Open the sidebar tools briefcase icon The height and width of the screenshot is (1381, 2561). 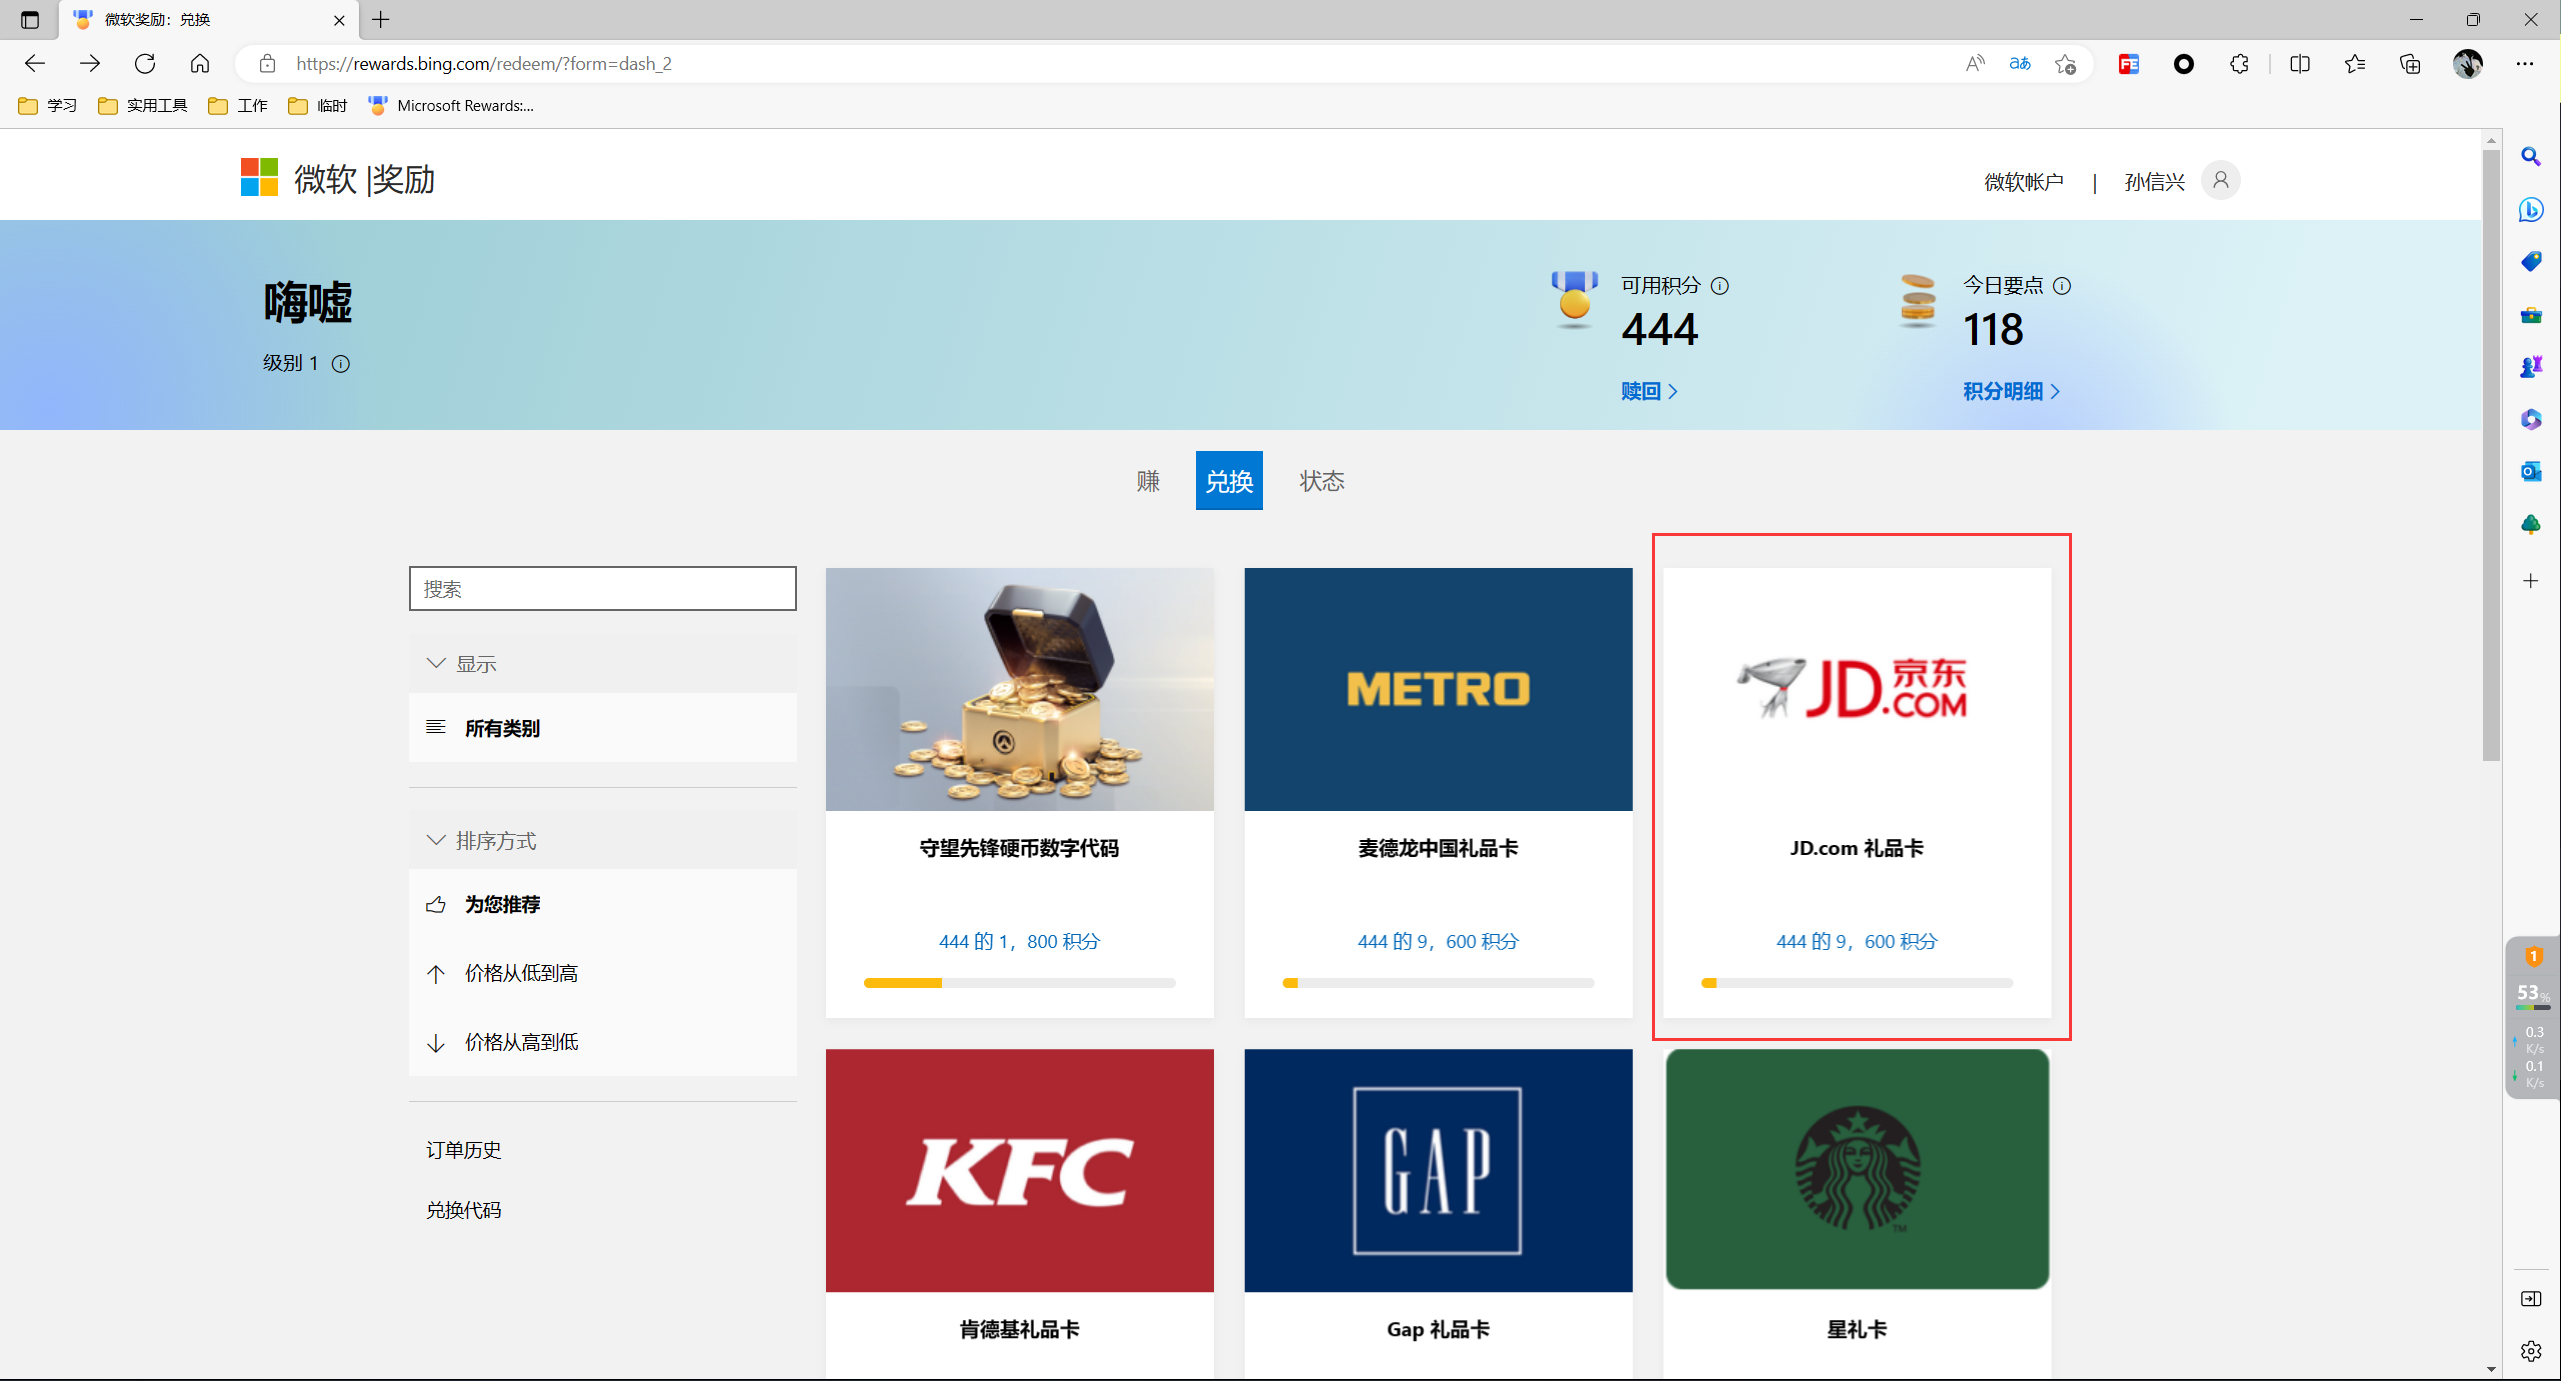[x=2531, y=315]
